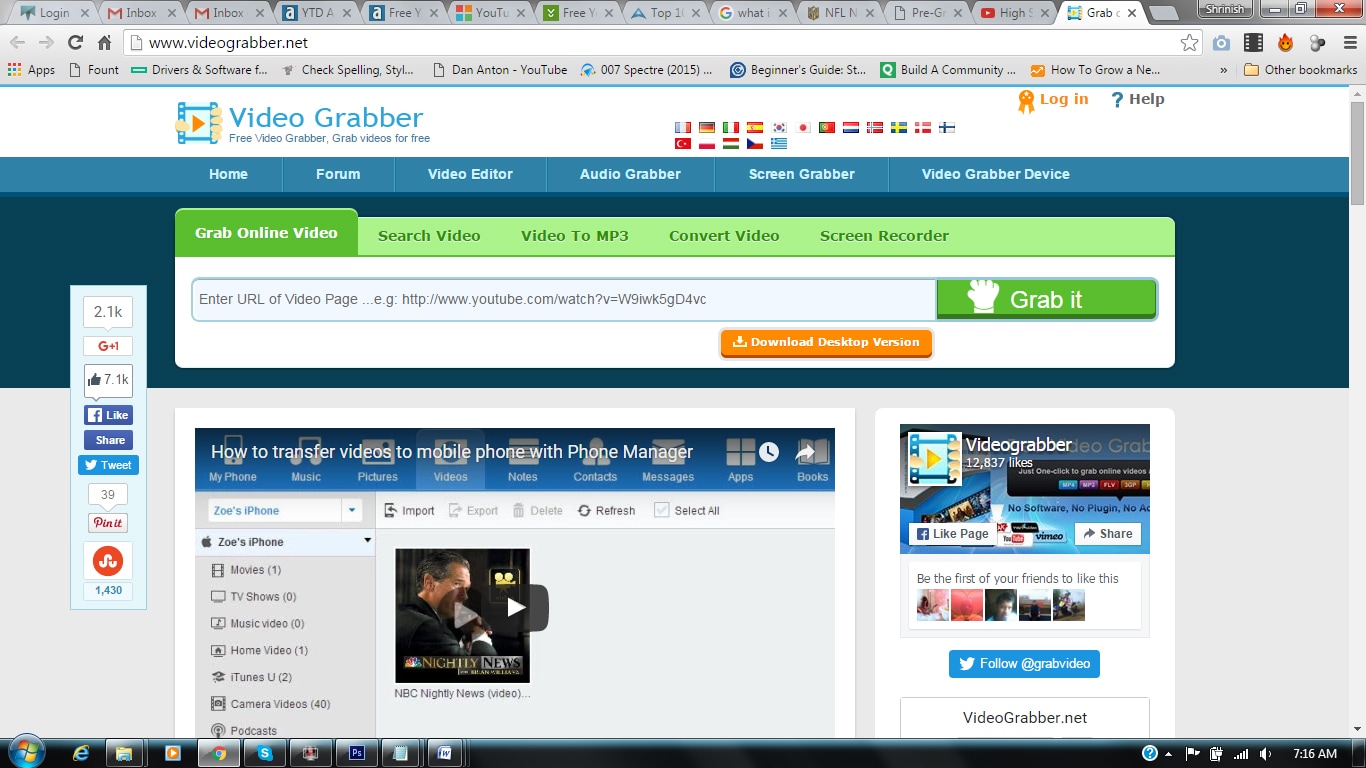Switch to the Screen Recorder tab
The height and width of the screenshot is (768, 1366).
point(884,236)
